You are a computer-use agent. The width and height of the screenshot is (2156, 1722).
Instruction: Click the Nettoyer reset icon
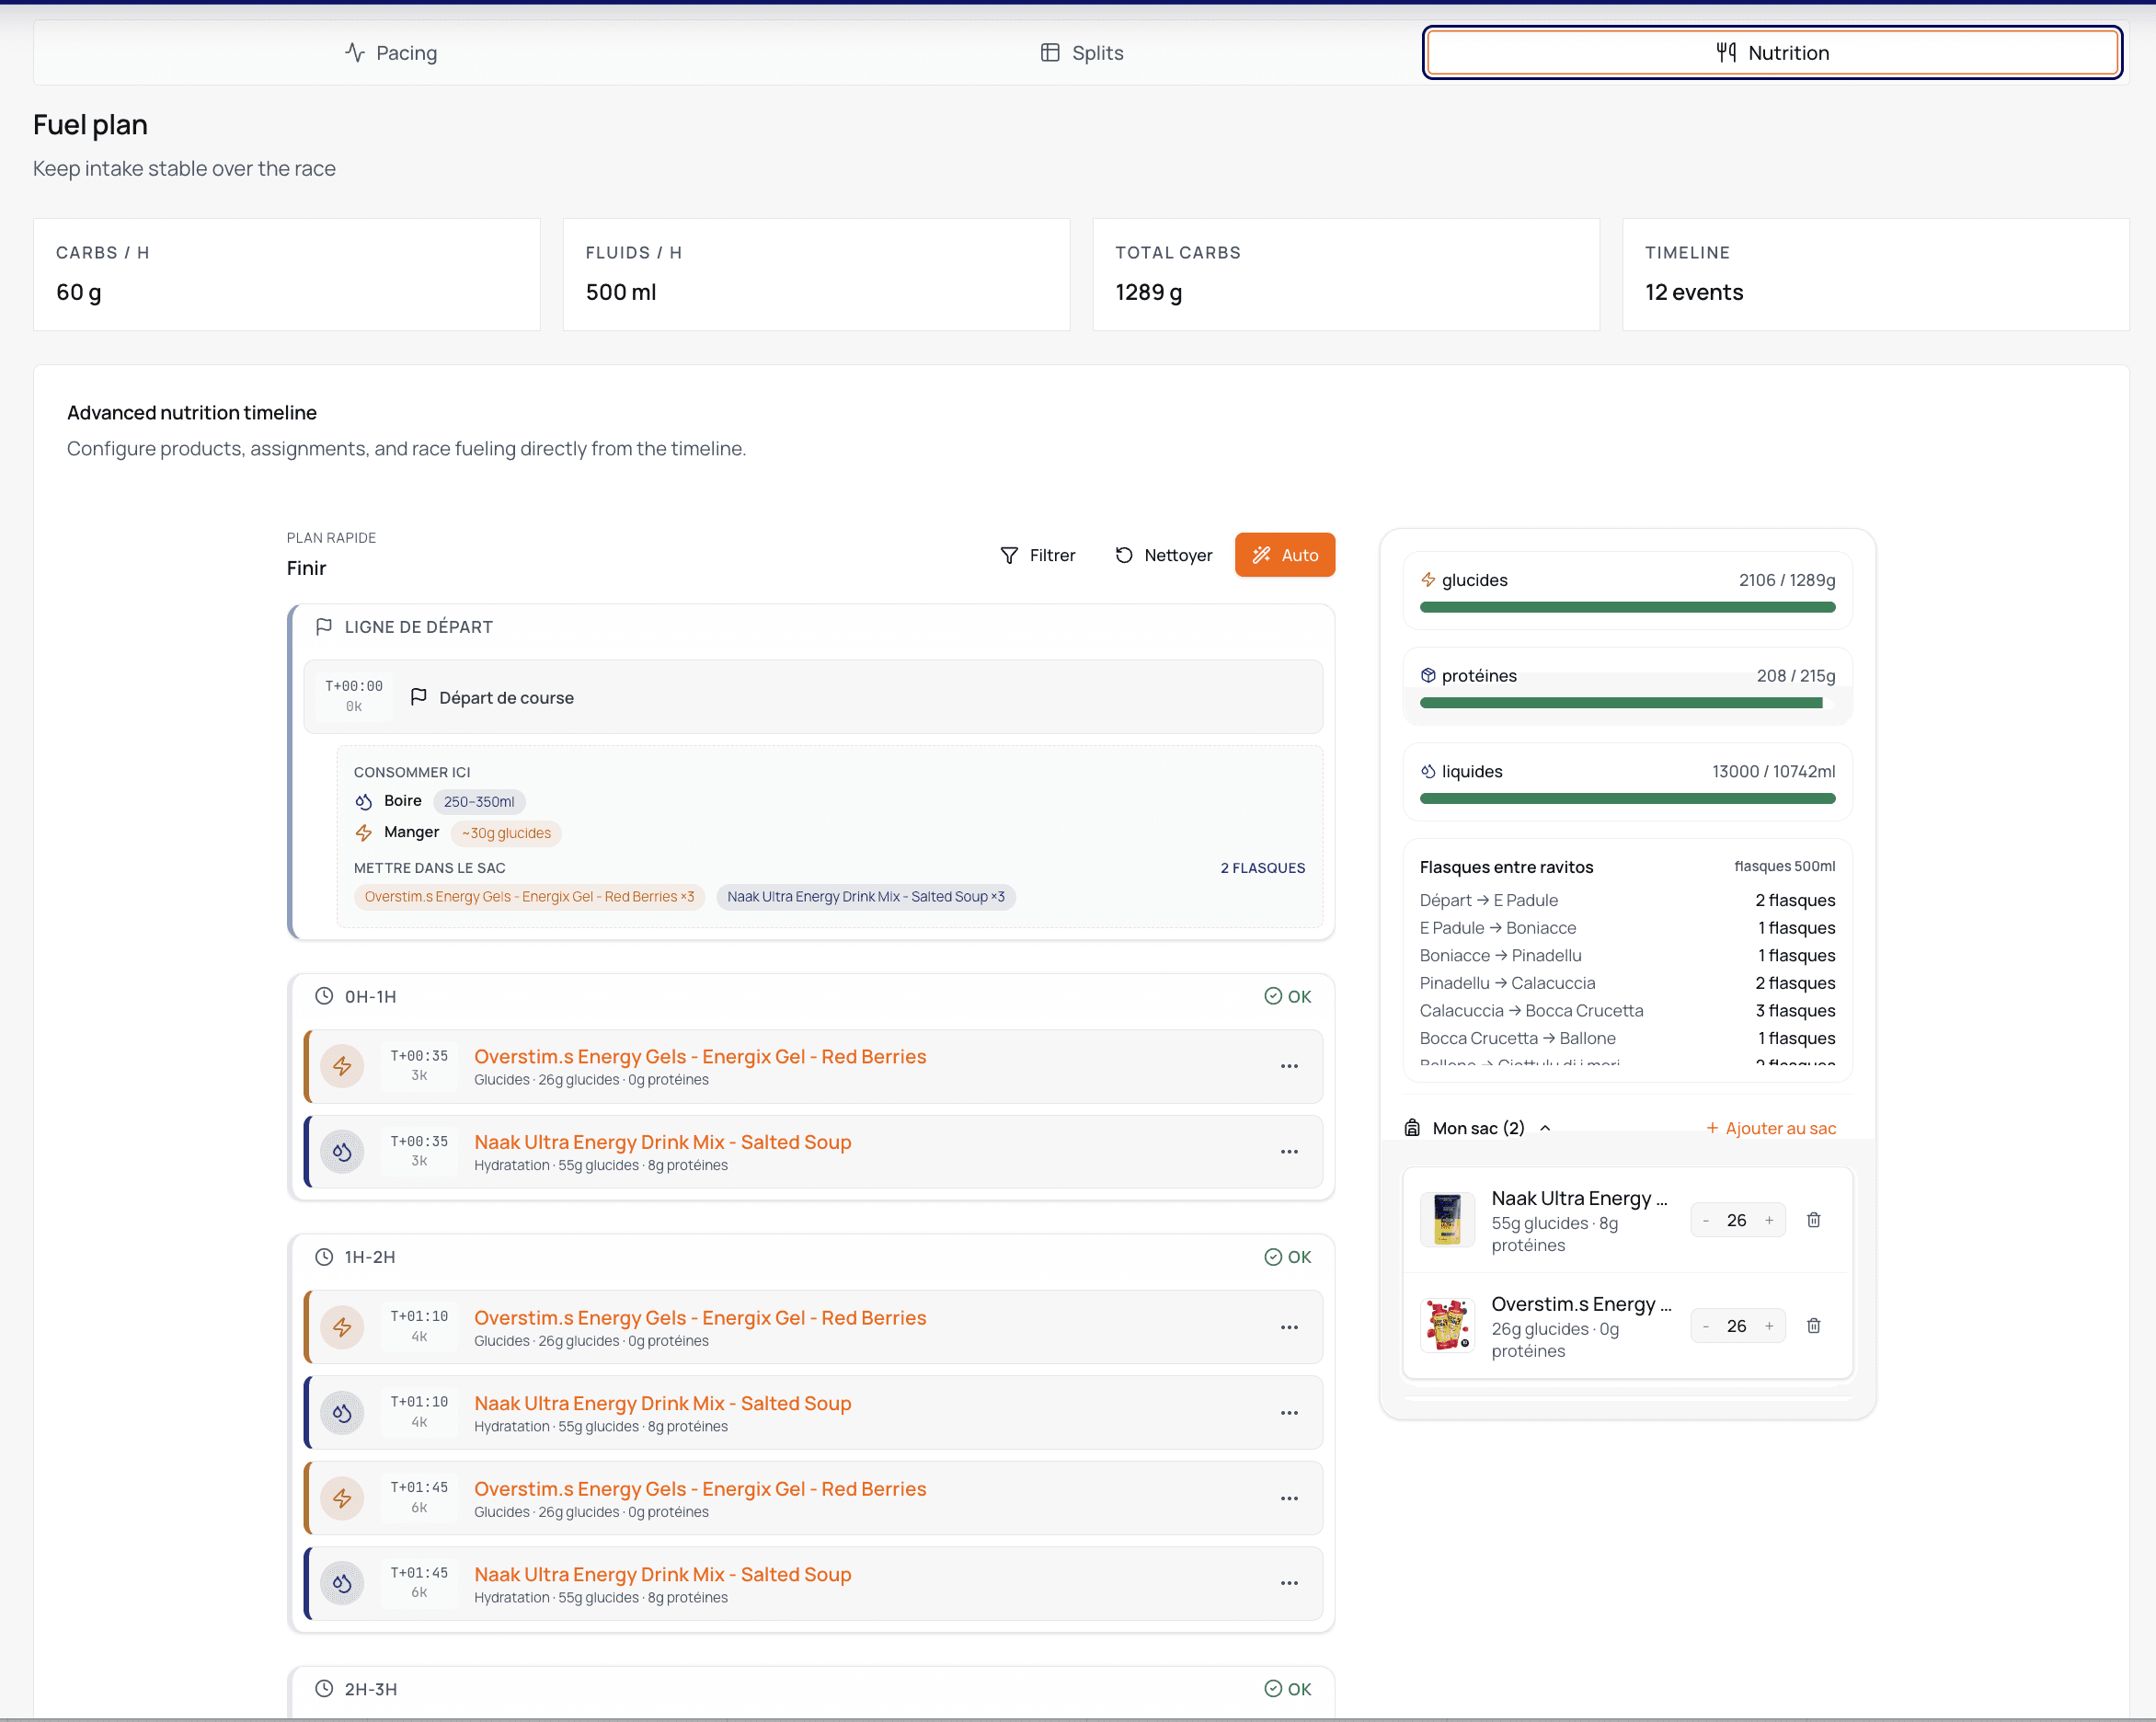tap(1124, 555)
